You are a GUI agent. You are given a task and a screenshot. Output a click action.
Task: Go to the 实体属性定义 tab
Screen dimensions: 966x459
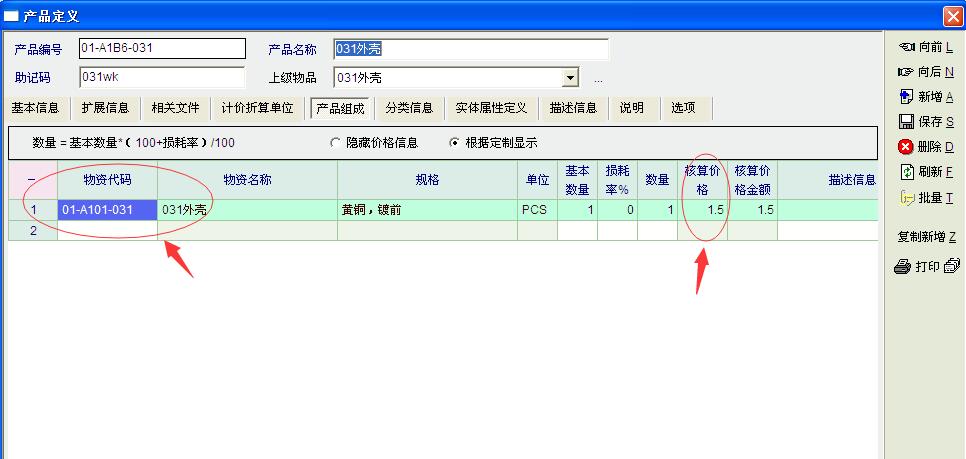tap(490, 108)
